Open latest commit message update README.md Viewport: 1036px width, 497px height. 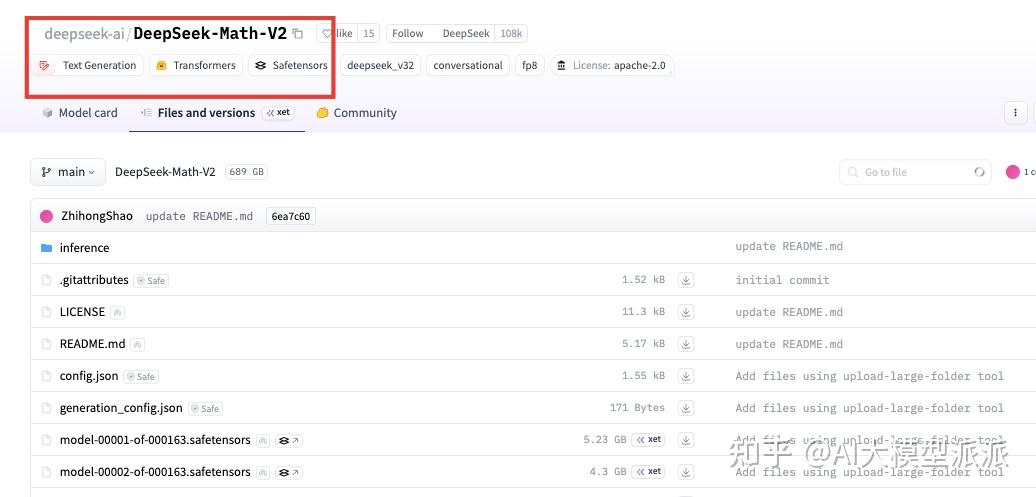pyautogui.click(x=200, y=216)
